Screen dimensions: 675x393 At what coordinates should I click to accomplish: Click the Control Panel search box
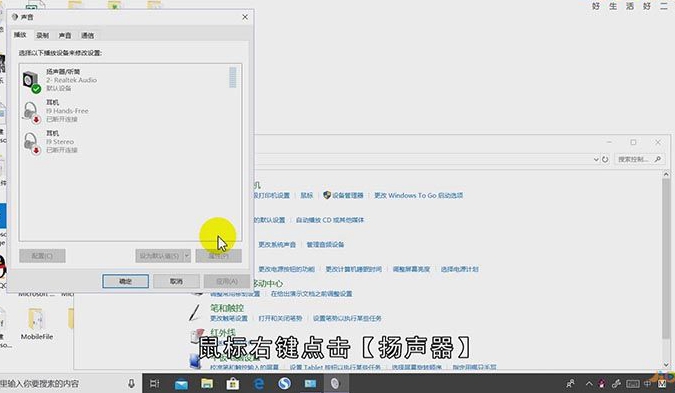[639, 159]
